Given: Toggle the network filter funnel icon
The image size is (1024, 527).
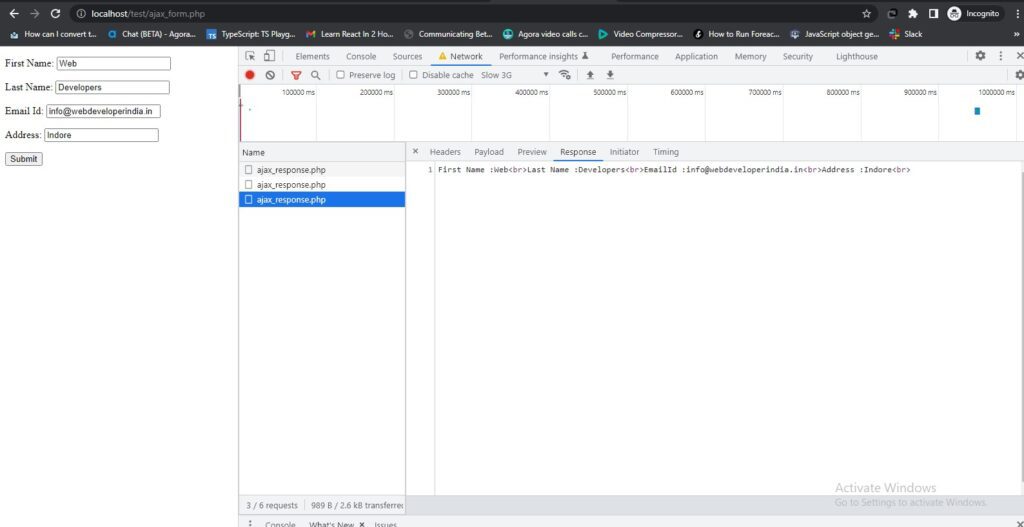Looking at the screenshot, I should tap(296, 75).
